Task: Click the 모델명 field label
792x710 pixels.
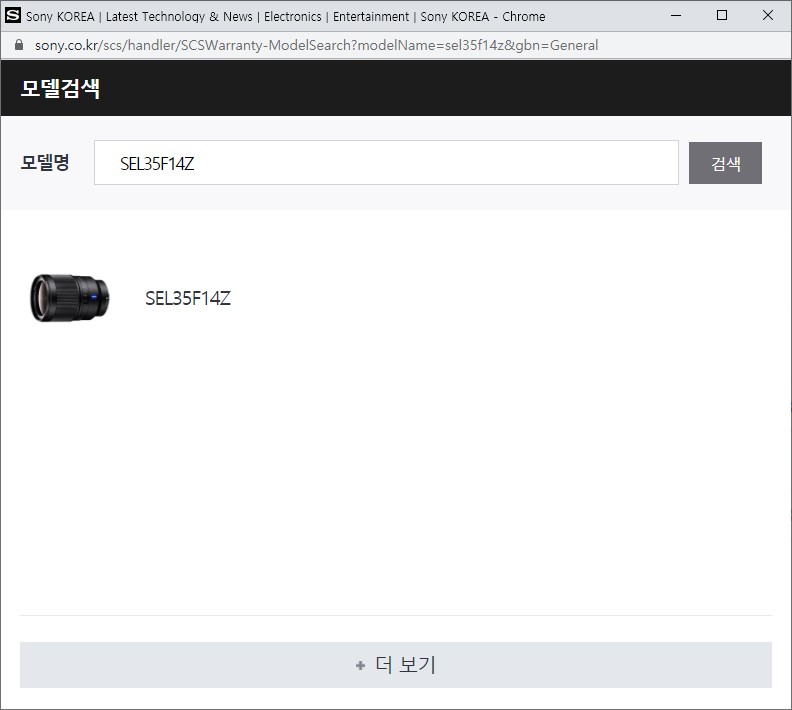Action: [44, 163]
